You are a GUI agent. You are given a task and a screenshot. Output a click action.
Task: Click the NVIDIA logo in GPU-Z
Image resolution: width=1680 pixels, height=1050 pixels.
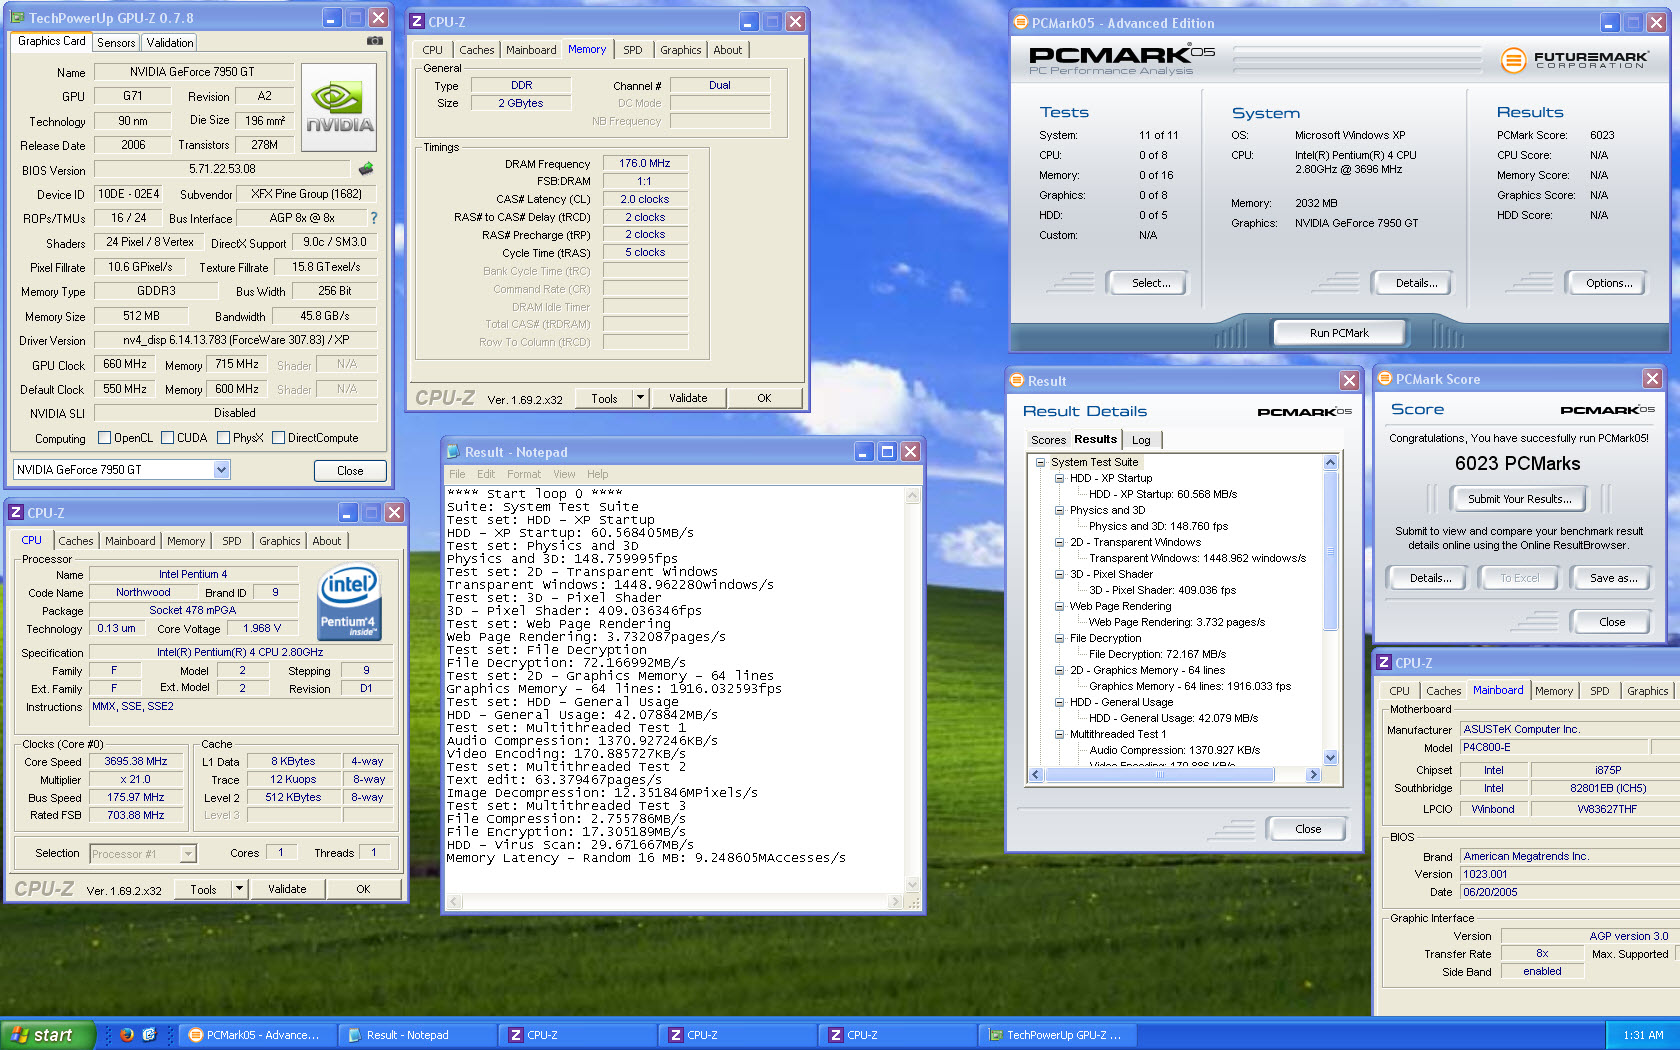(339, 108)
